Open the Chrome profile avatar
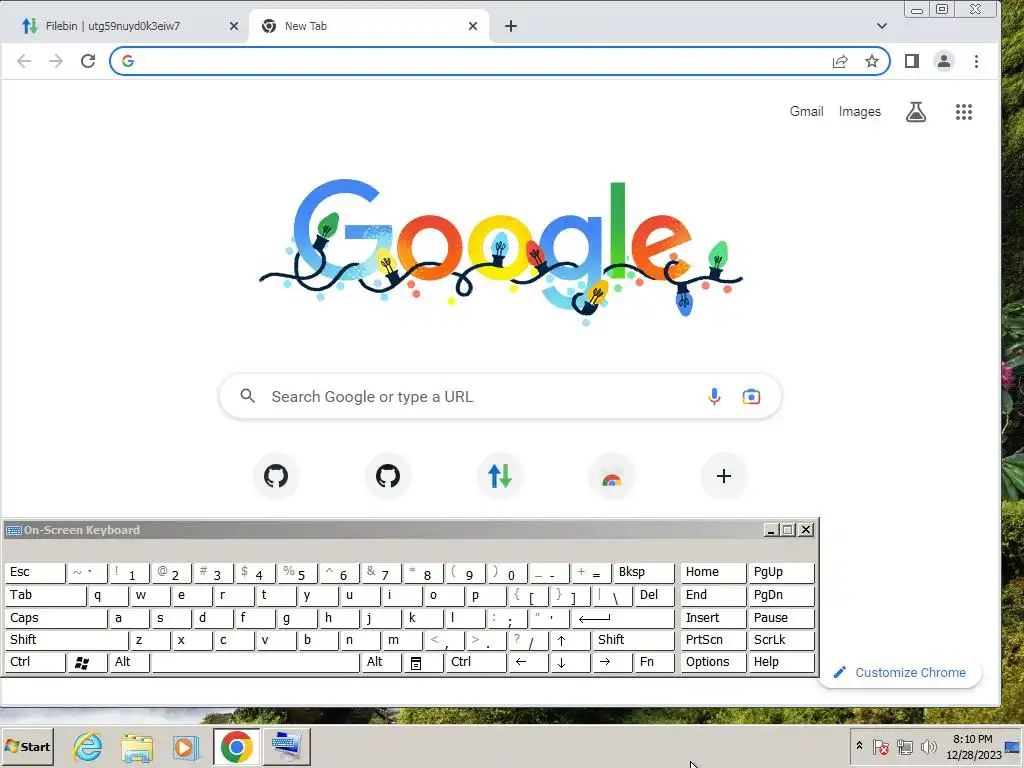This screenshot has width=1024, height=768. [x=944, y=61]
